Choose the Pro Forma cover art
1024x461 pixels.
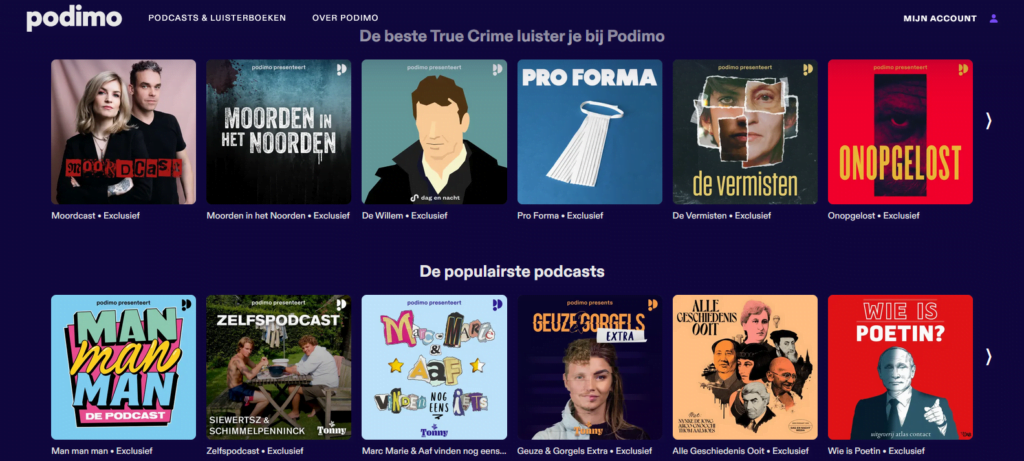click(590, 132)
